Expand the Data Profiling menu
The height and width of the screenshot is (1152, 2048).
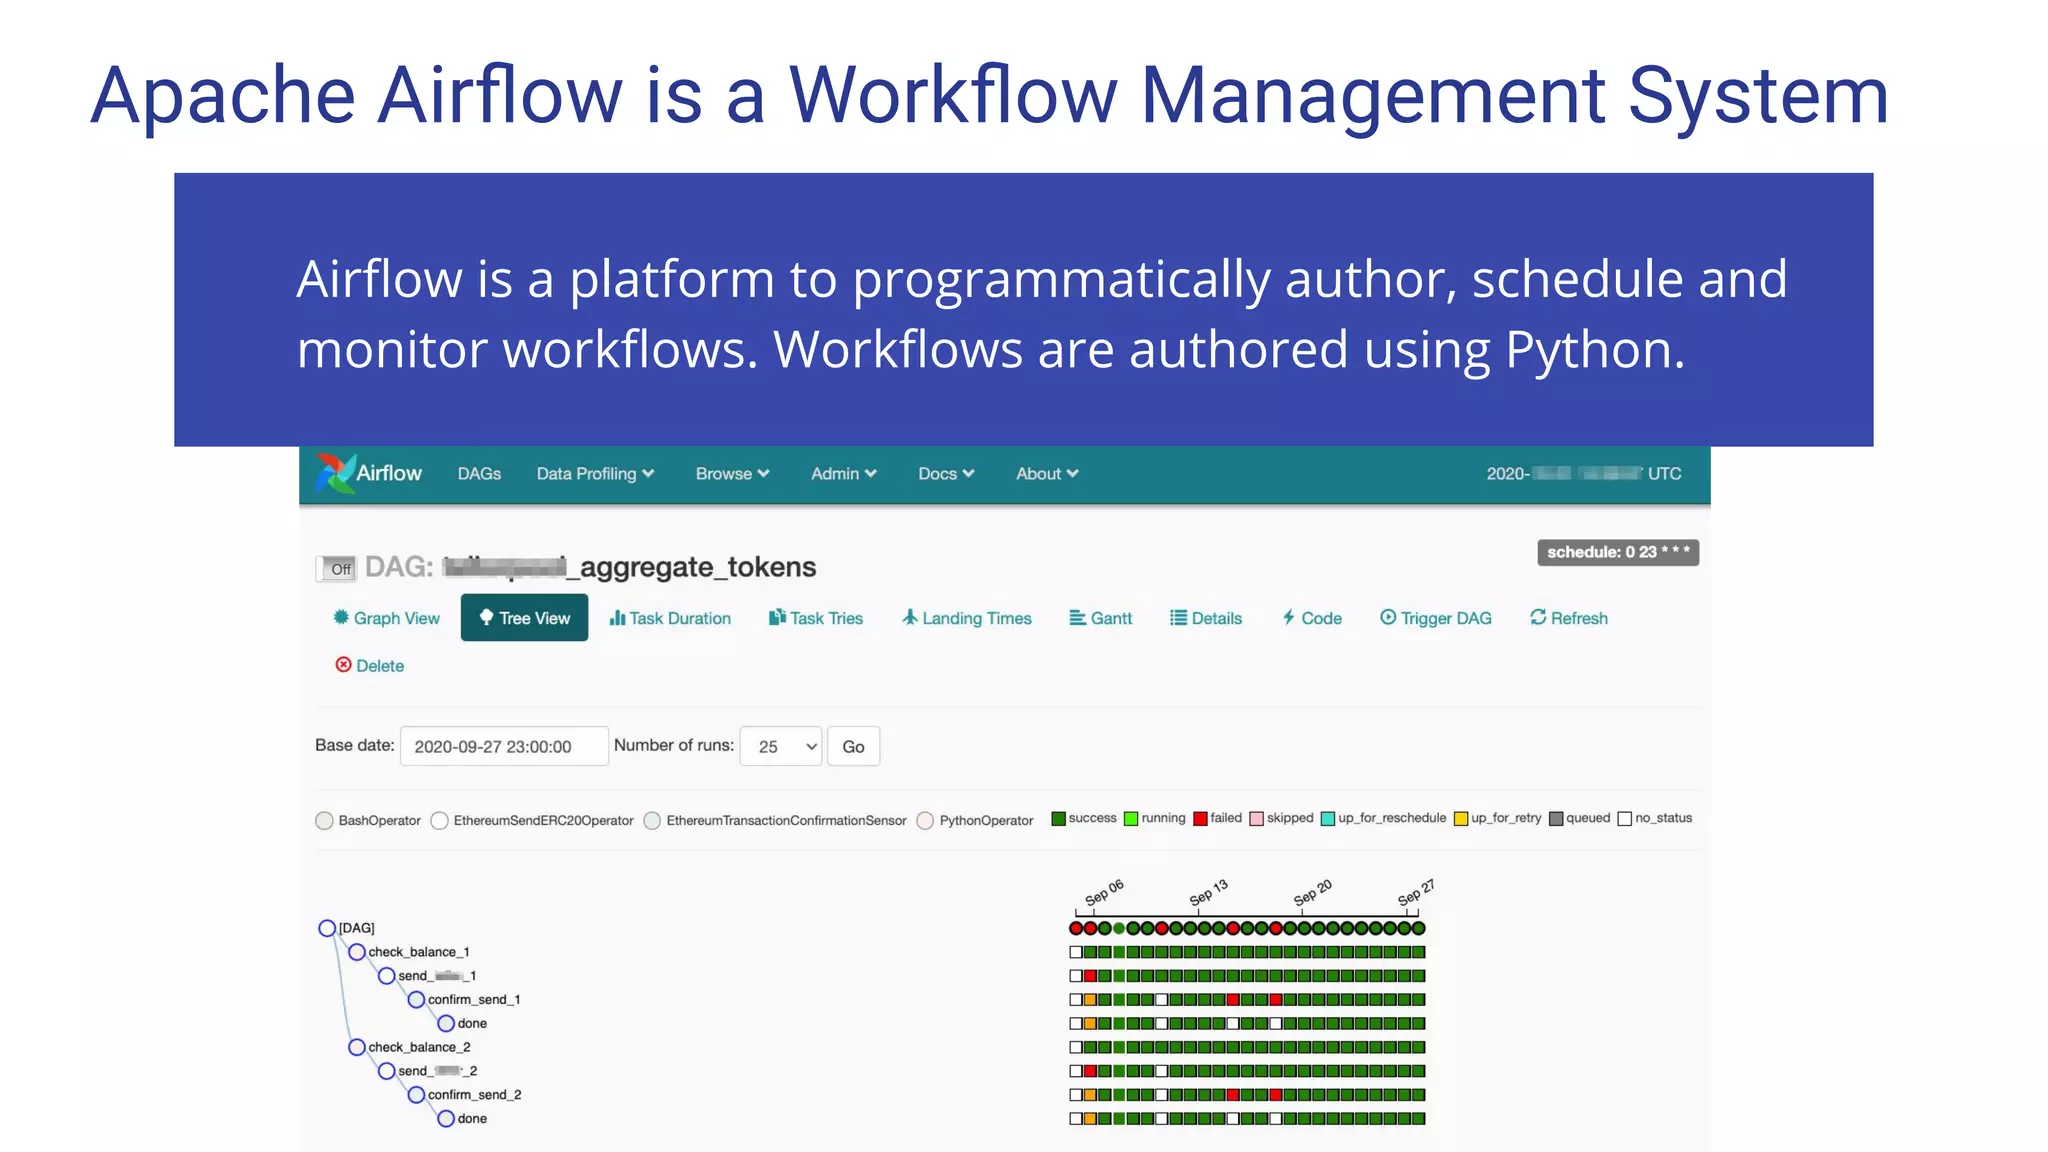pyautogui.click(x=595, y=474)
